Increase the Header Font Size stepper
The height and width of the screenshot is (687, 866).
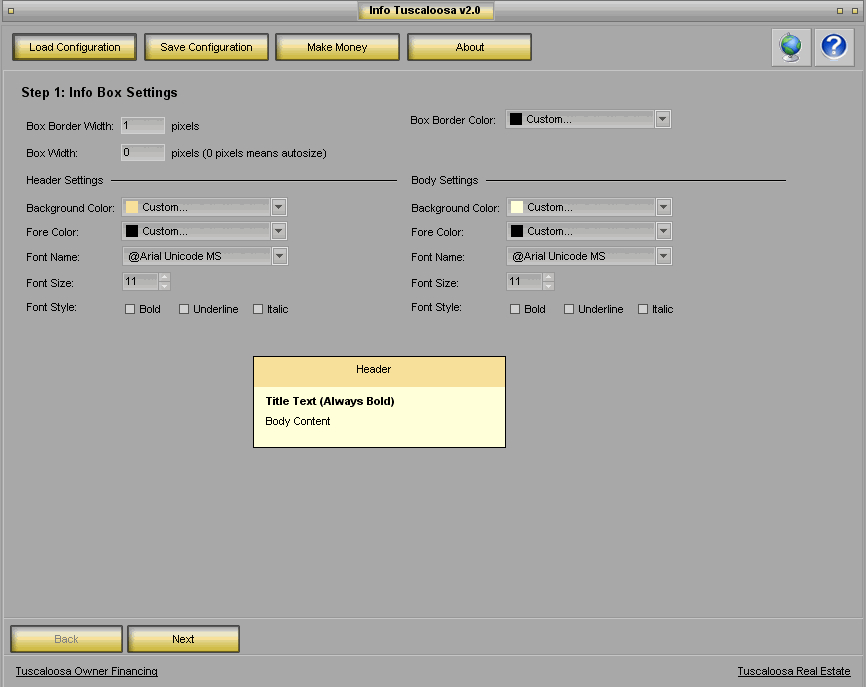tap(164, 277)
